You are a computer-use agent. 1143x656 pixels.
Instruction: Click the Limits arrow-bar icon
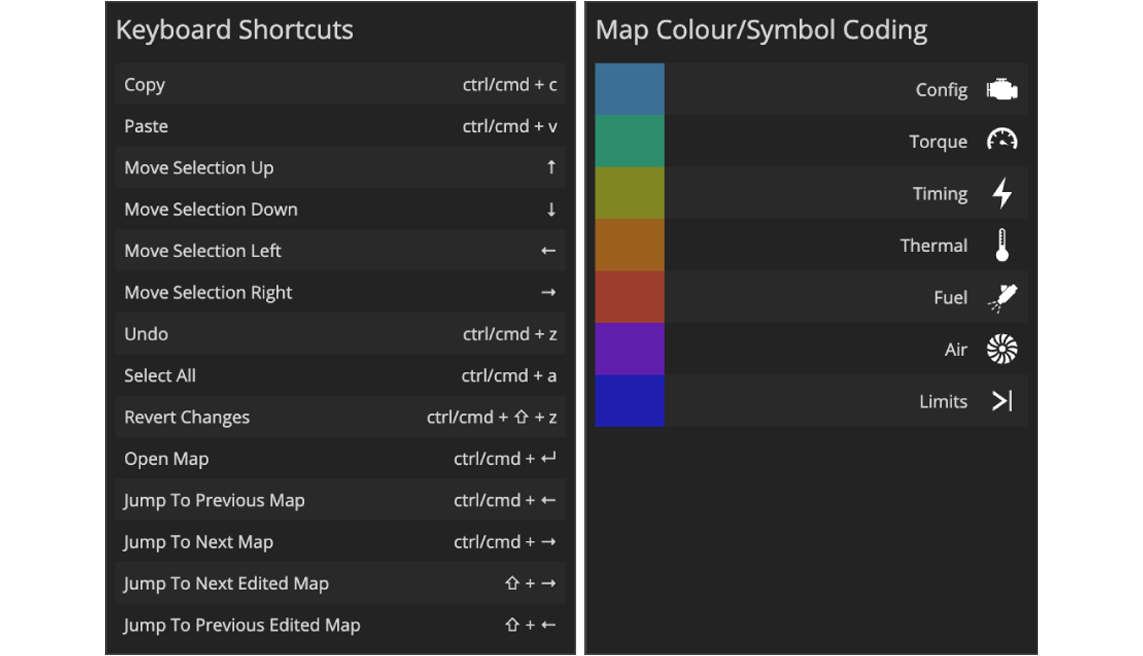pyautogui.click(x=1002, y=401)
